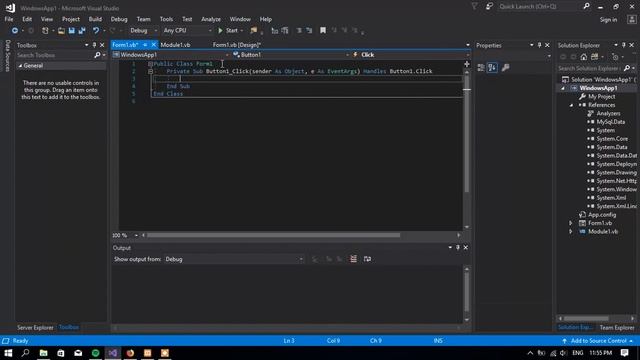Open the Button1 object dropdown
The image size is (640, 360).
pos(291,55)
